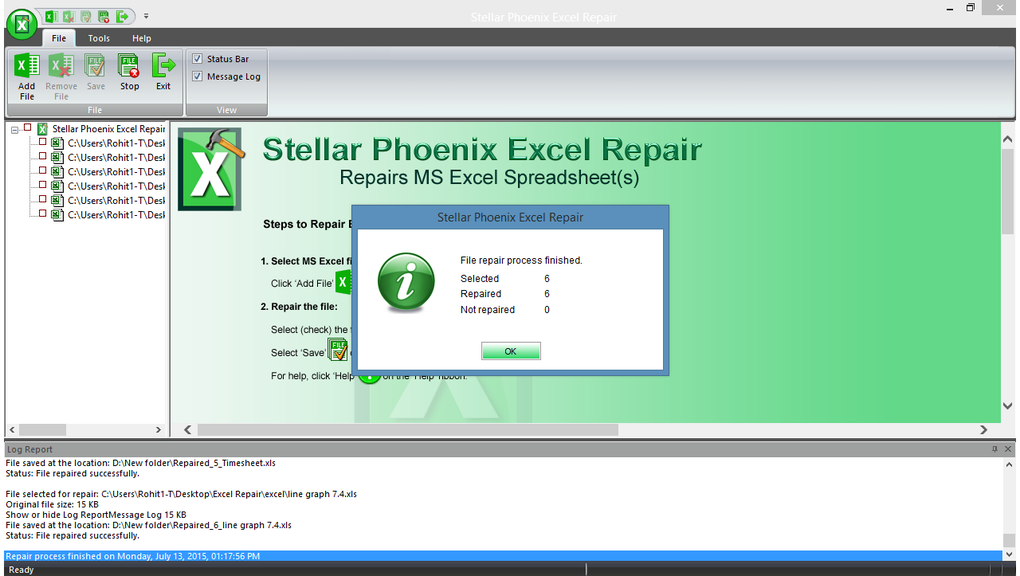Click right arrow of main panel horizontal scrollbar

pyautogui.click(x=984, y=430)
